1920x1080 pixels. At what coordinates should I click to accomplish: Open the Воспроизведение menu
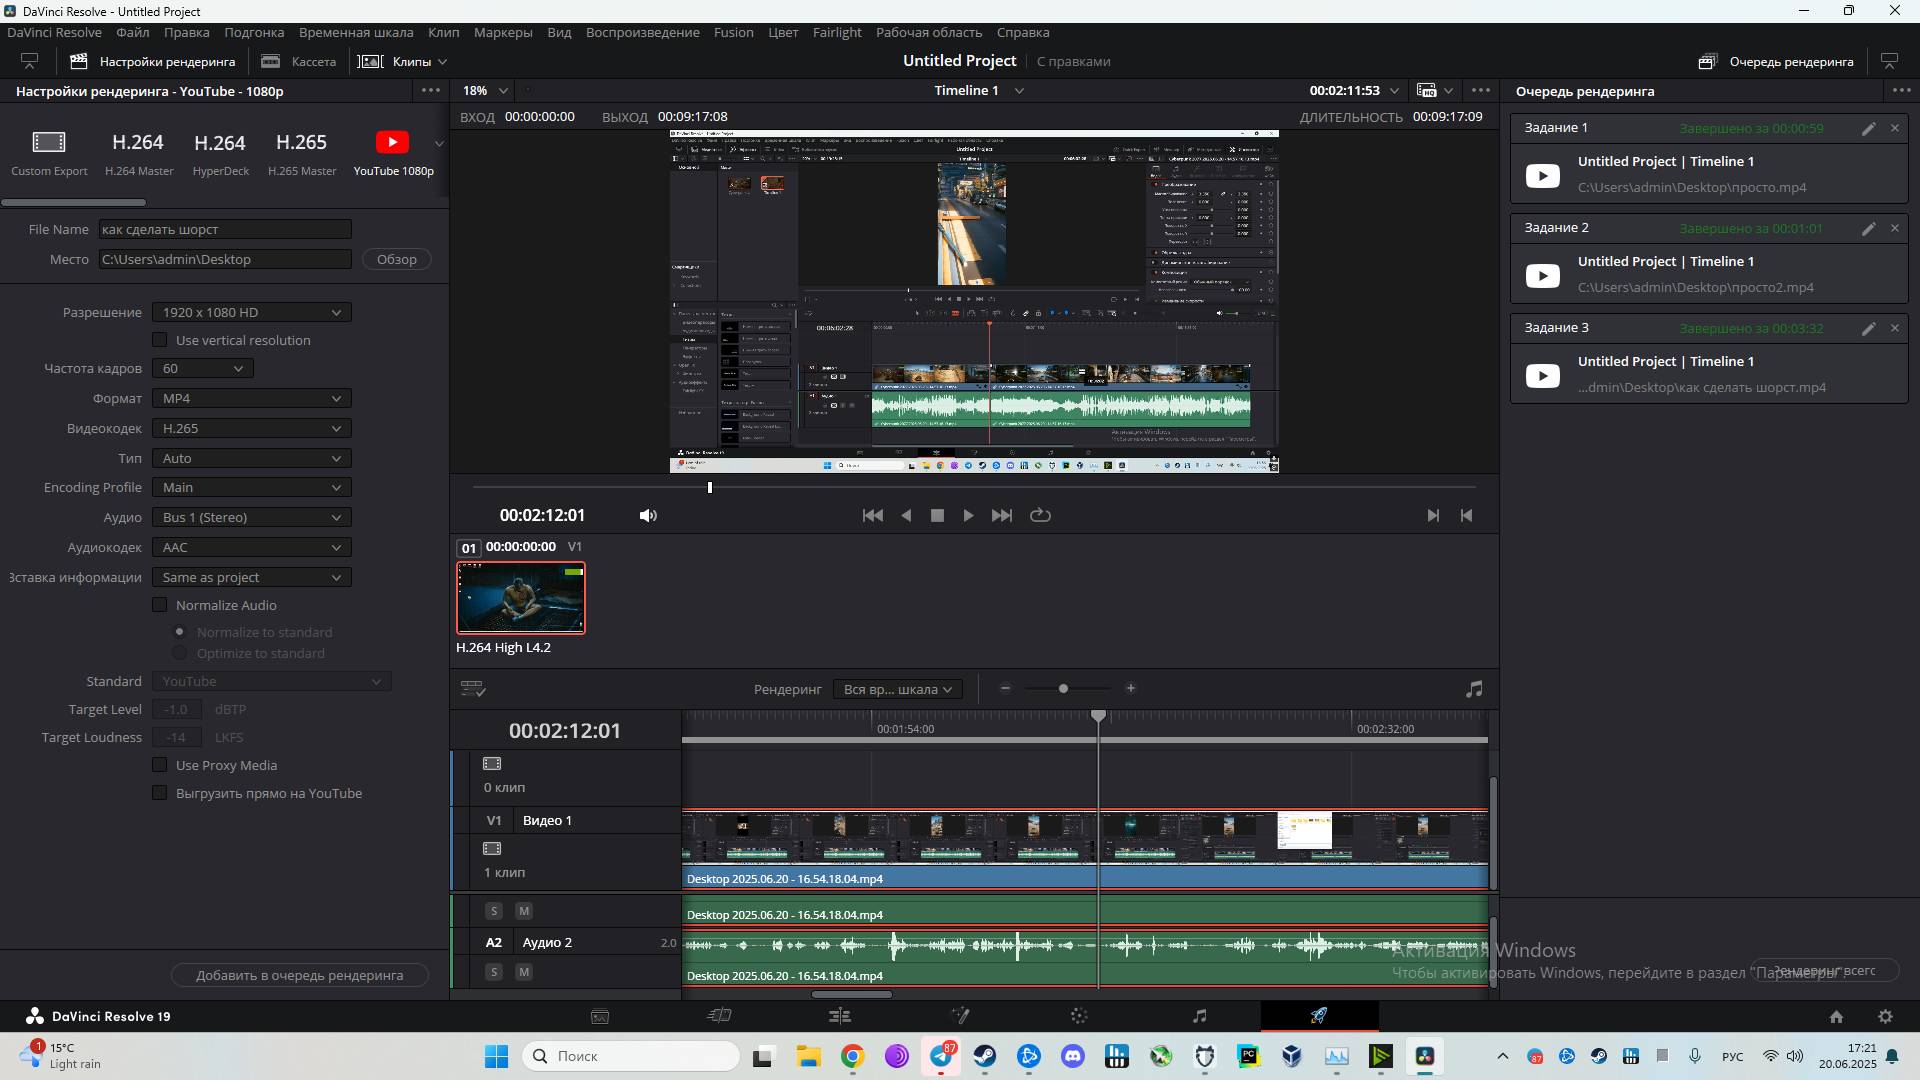[643, 32]
